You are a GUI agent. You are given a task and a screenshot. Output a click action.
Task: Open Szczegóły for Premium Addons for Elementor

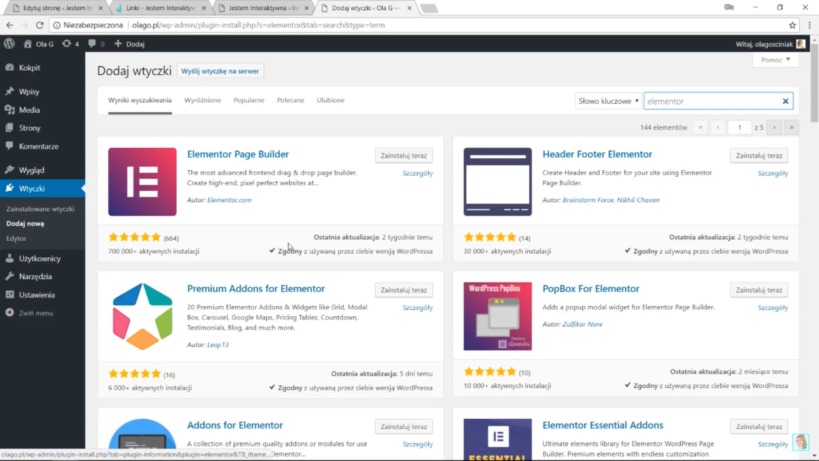pos(417,308)
